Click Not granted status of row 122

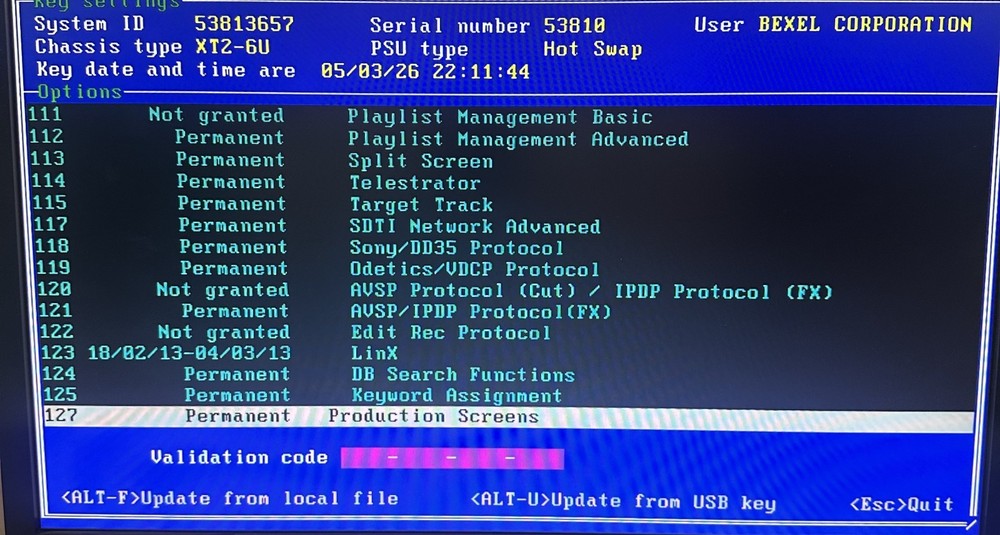coord(224,332)
